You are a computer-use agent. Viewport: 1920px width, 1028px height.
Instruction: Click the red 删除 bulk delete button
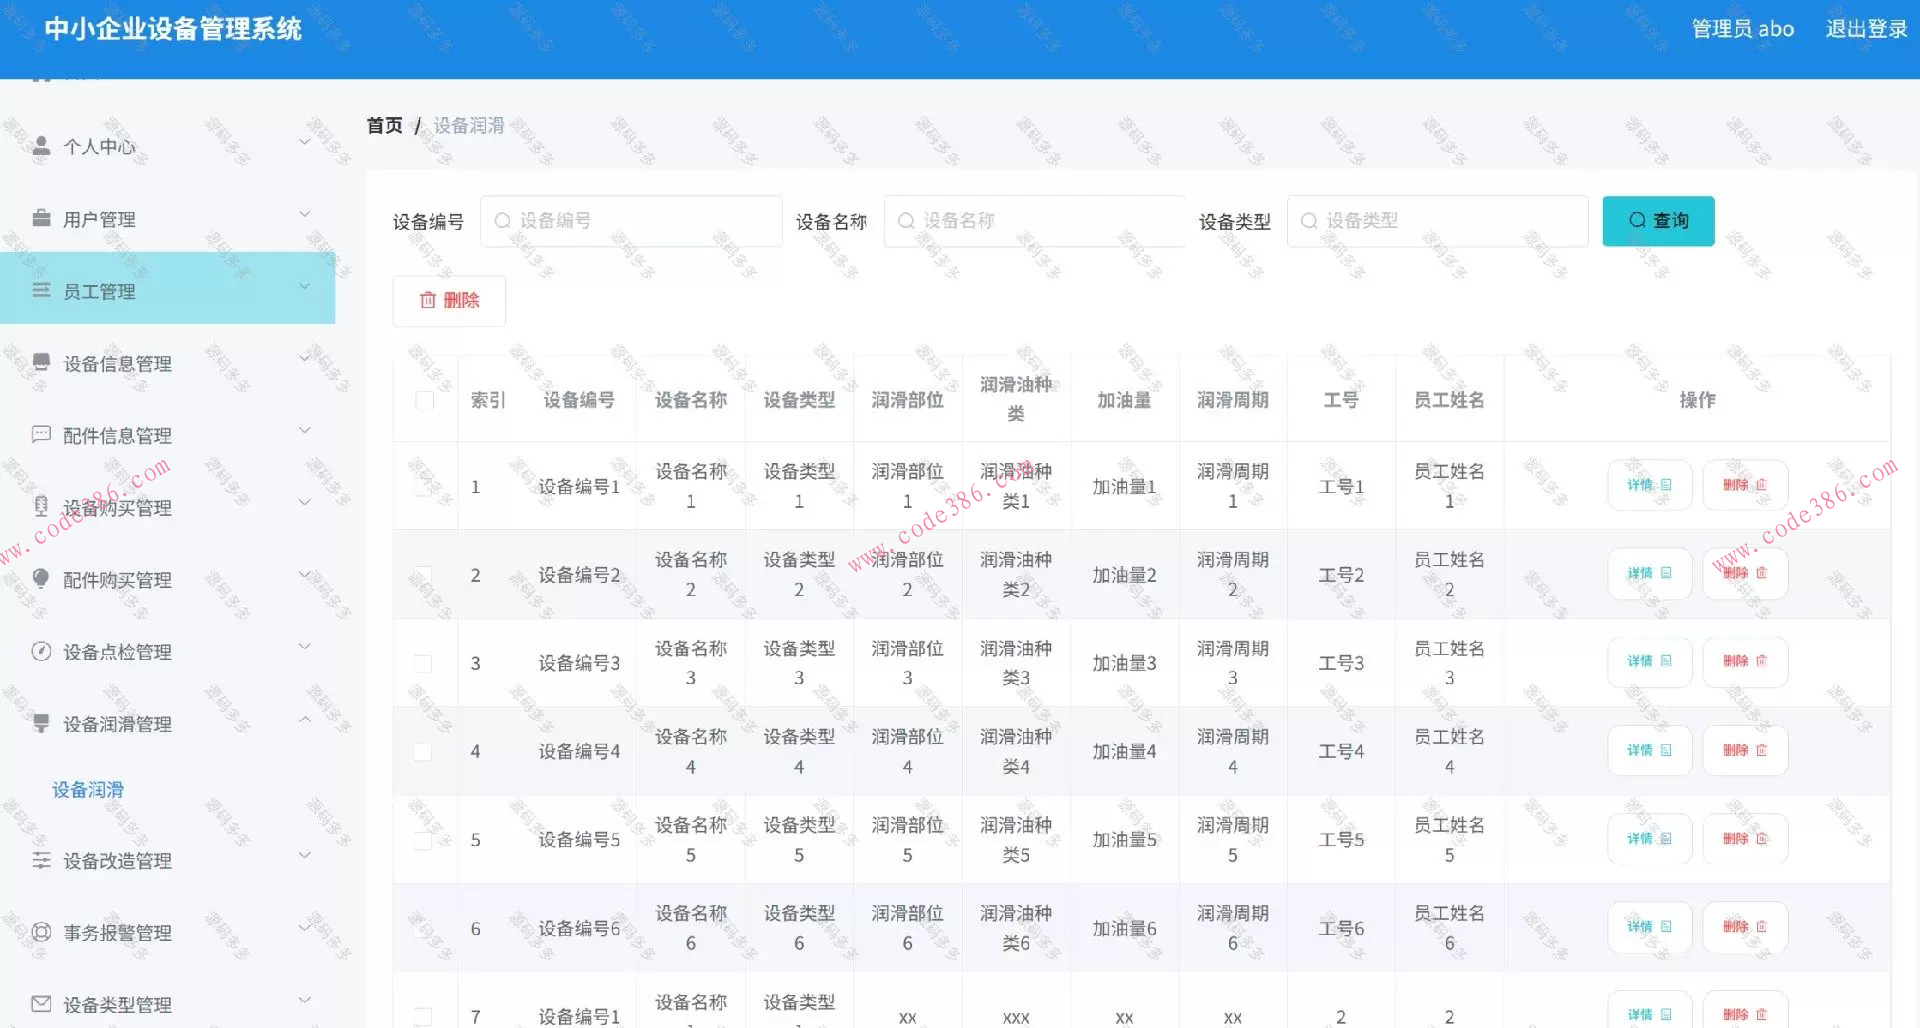point(449,300)
